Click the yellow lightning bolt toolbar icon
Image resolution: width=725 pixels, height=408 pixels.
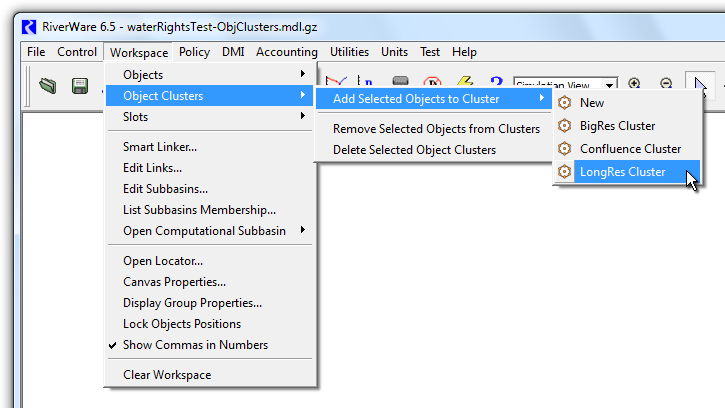click(x=465, y=81)
